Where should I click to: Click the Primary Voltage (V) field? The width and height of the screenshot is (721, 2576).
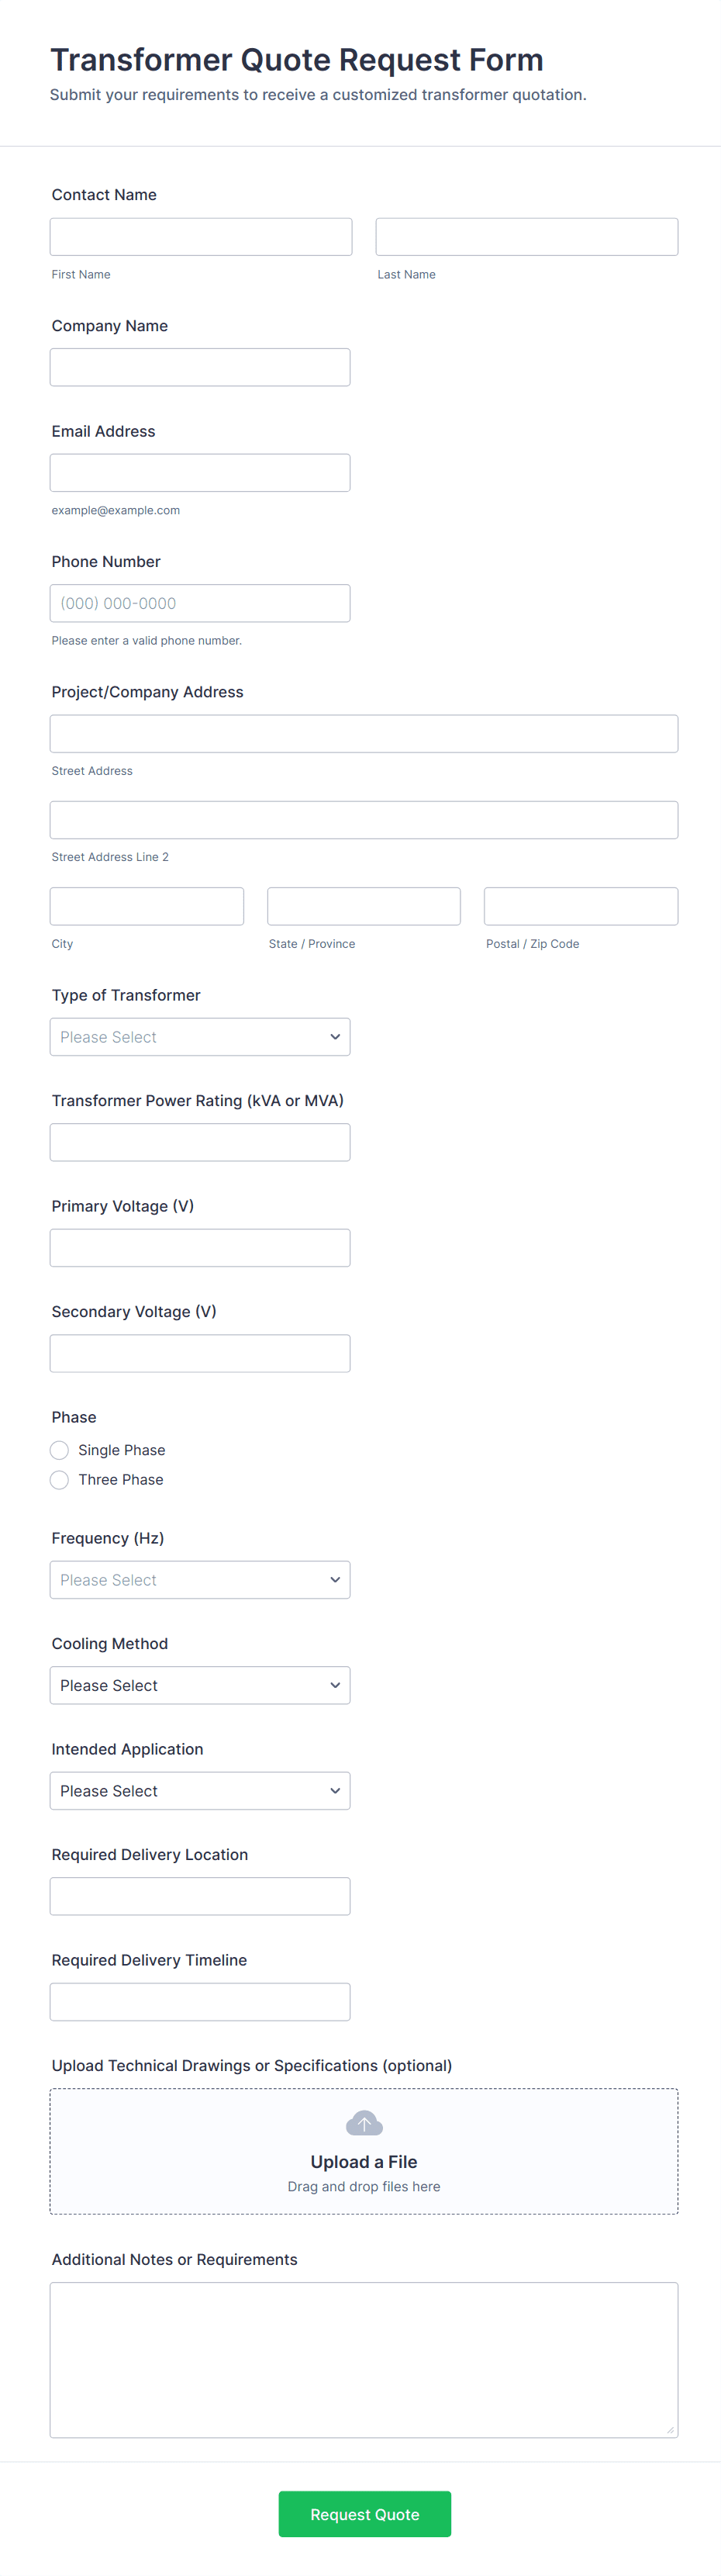pos(200,1248)
